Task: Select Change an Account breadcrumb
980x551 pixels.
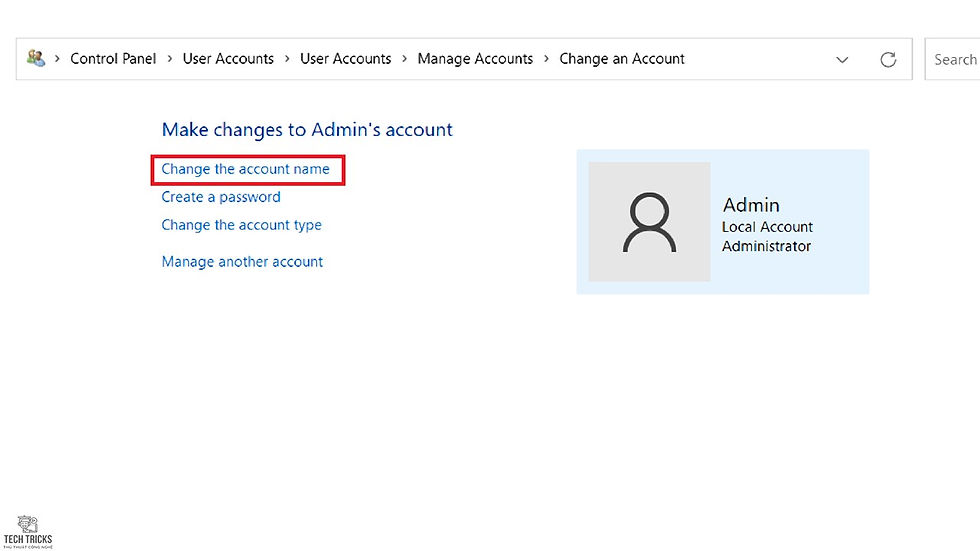Action: [x=622, y=59]
